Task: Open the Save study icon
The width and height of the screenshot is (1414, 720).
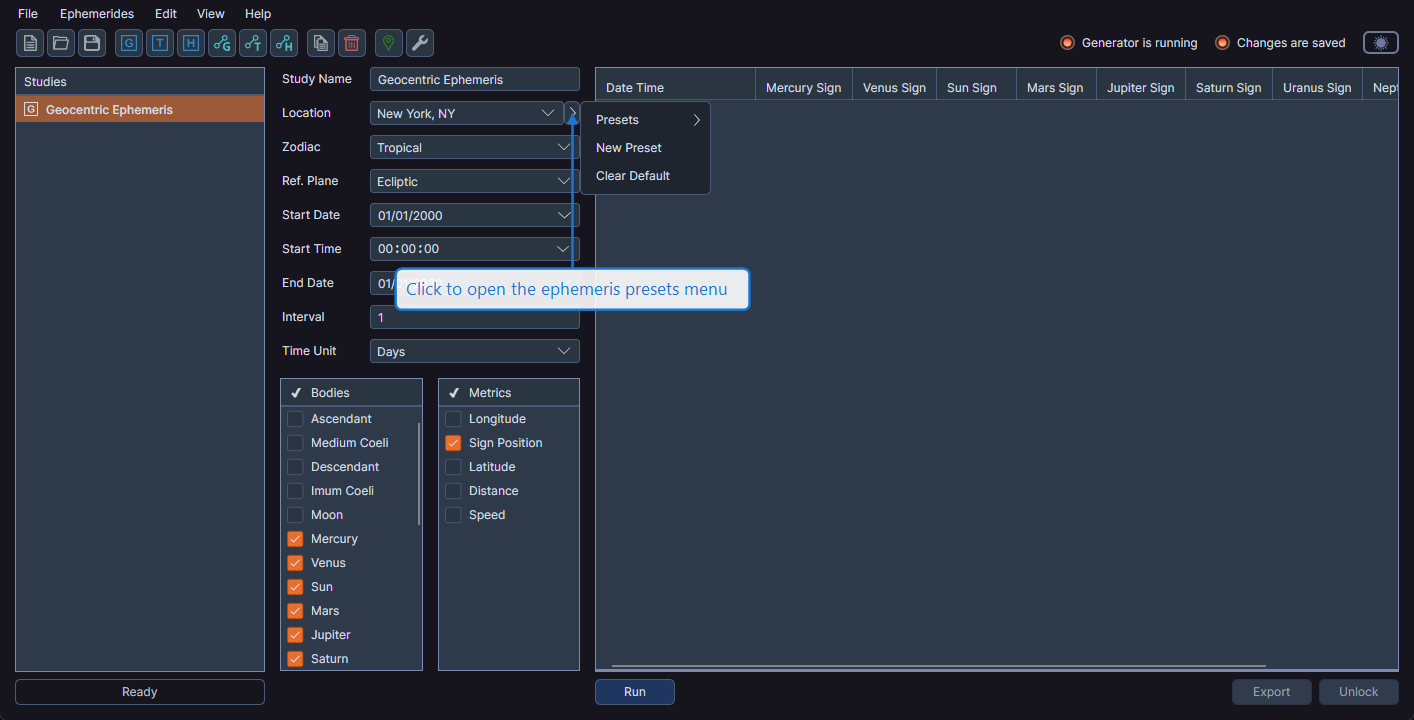Action: pyautogui.click(x=91, y=43)
